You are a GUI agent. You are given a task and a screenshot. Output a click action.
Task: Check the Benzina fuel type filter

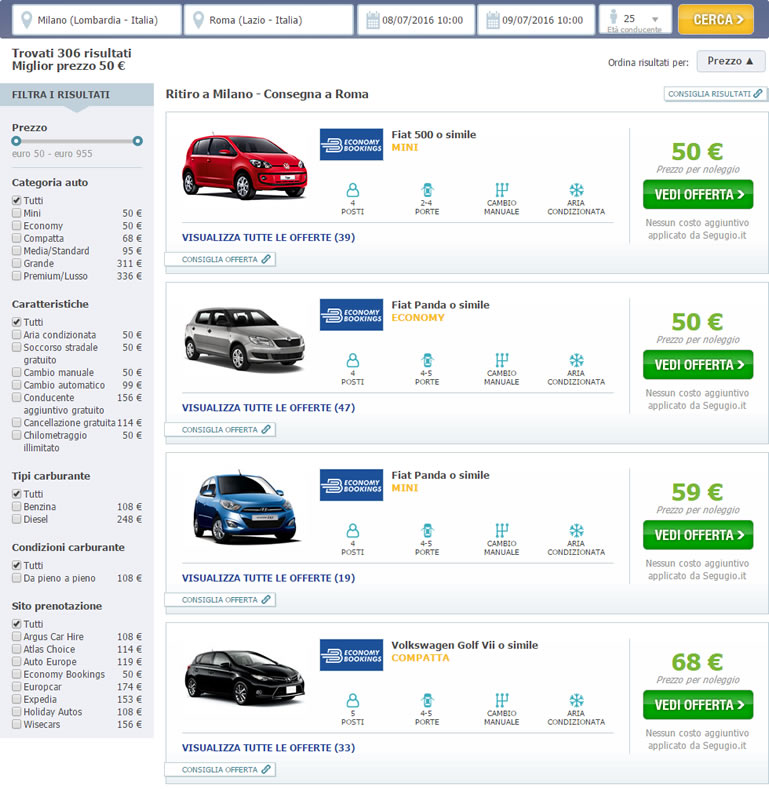(x=17, y=506)
